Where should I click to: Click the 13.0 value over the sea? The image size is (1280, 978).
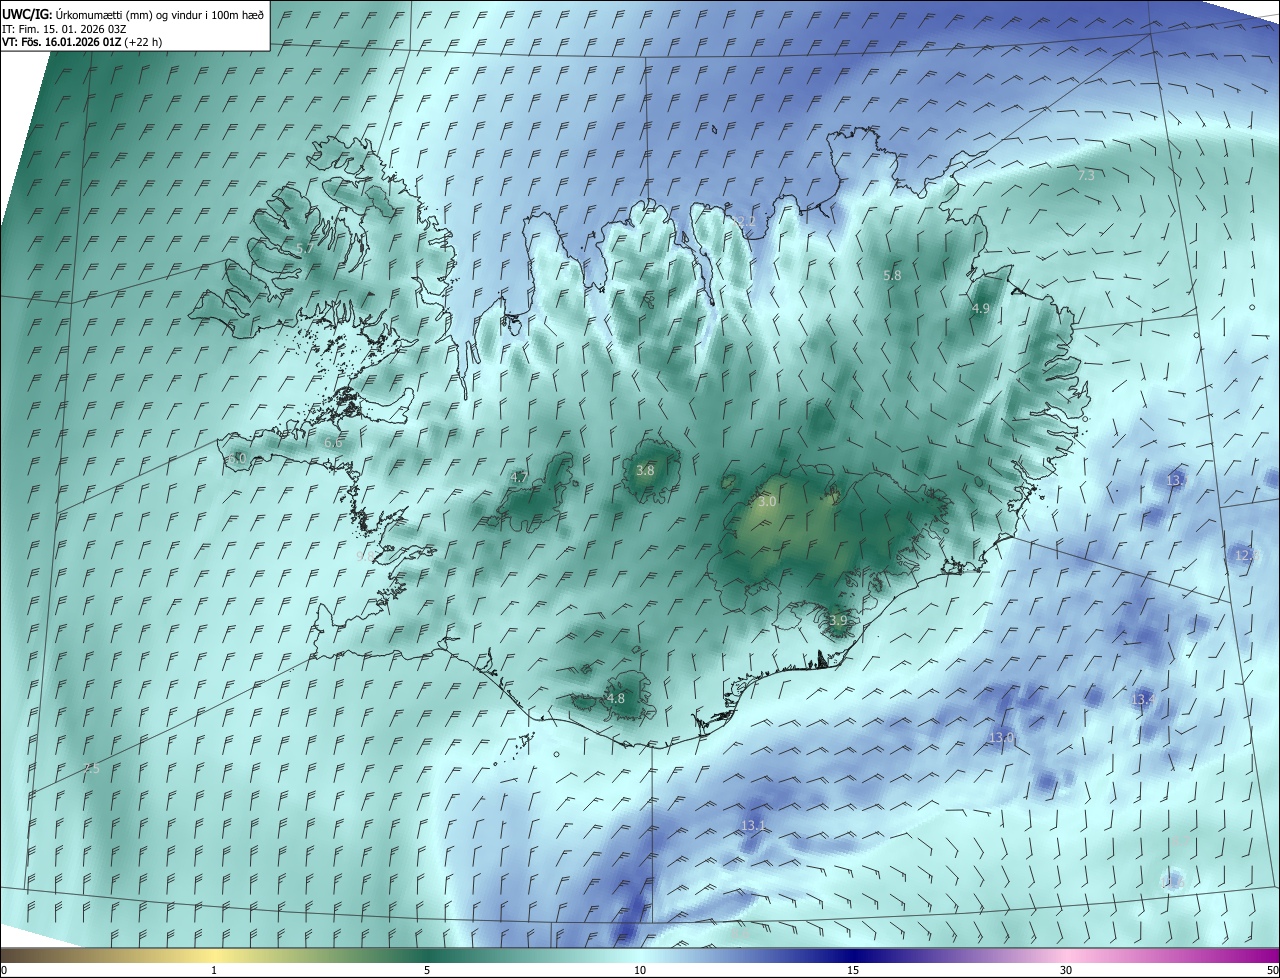pos(1001,738)
